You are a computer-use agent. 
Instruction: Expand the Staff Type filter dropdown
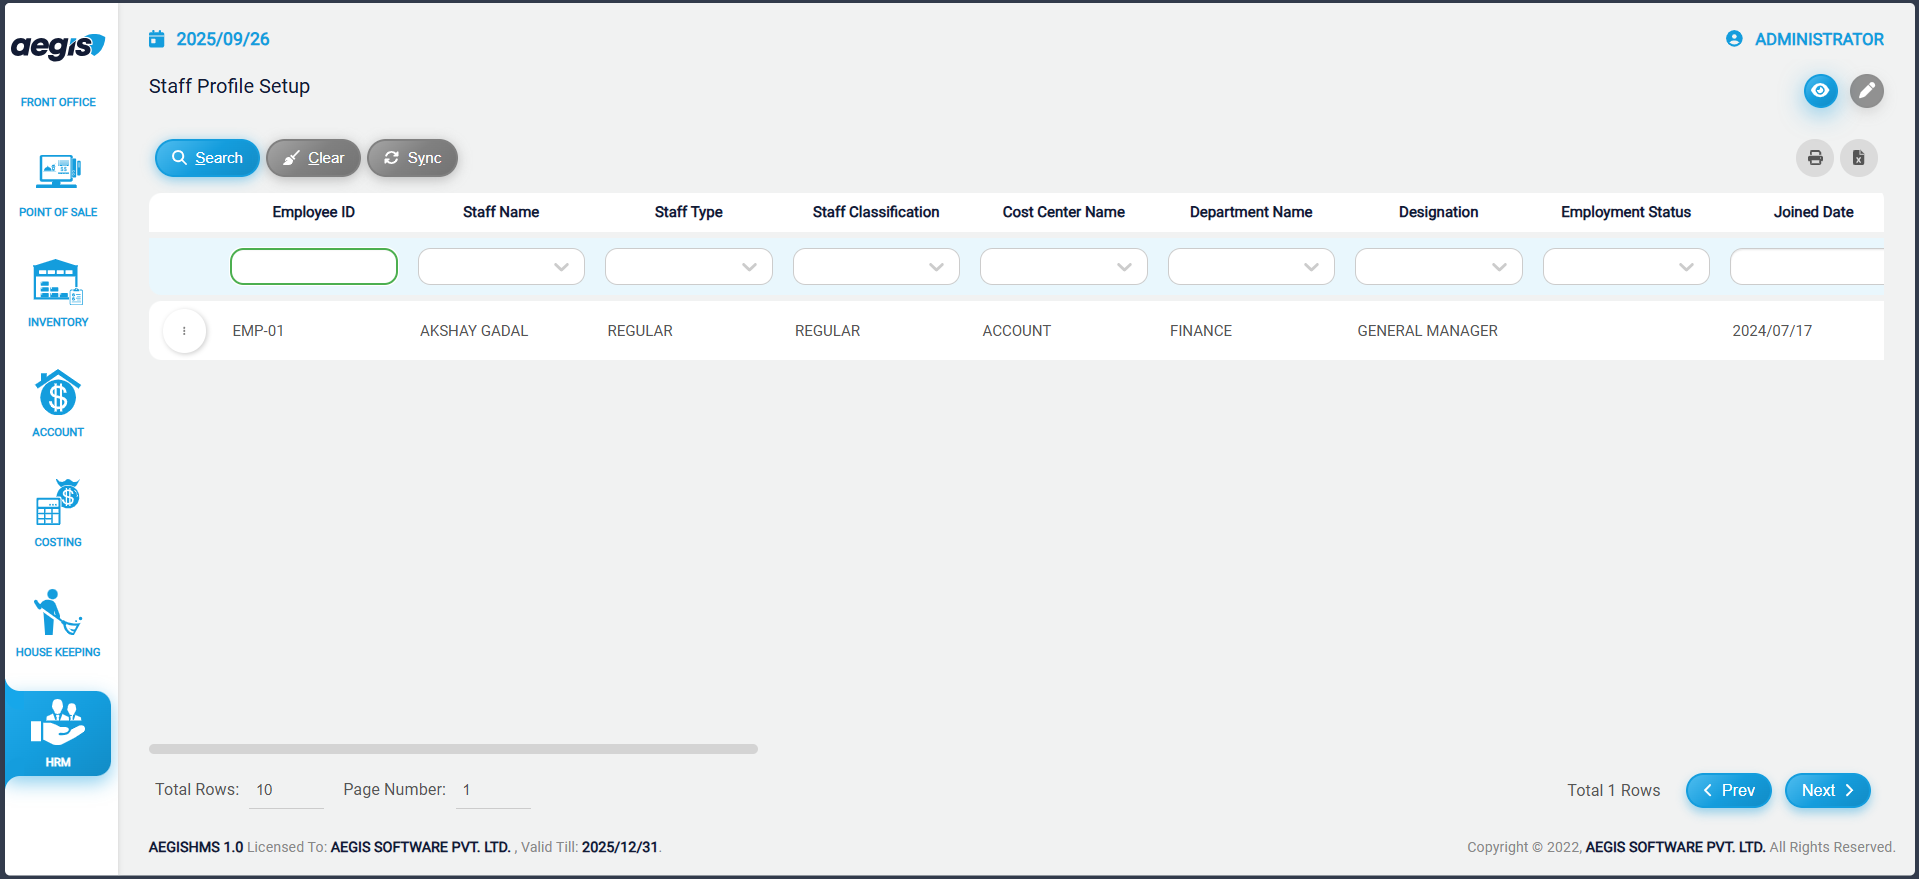pyautogui.click(x=688, y=267)
